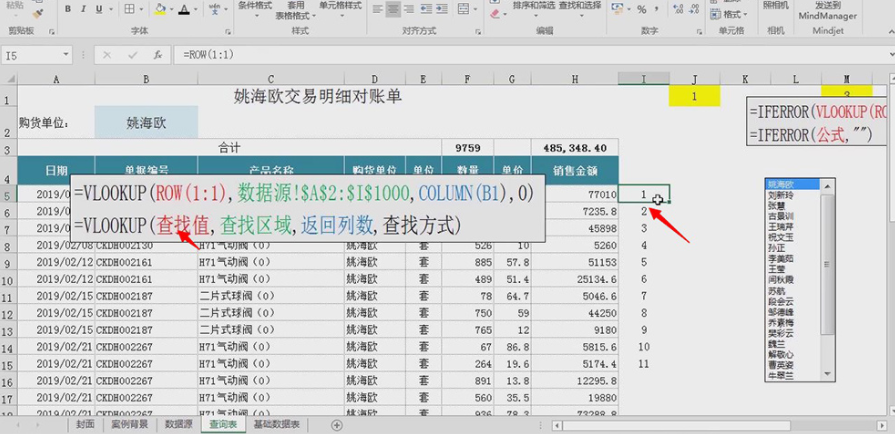Decrease decimal places
This screenshot has height=434, width=895.
point(695,9)
